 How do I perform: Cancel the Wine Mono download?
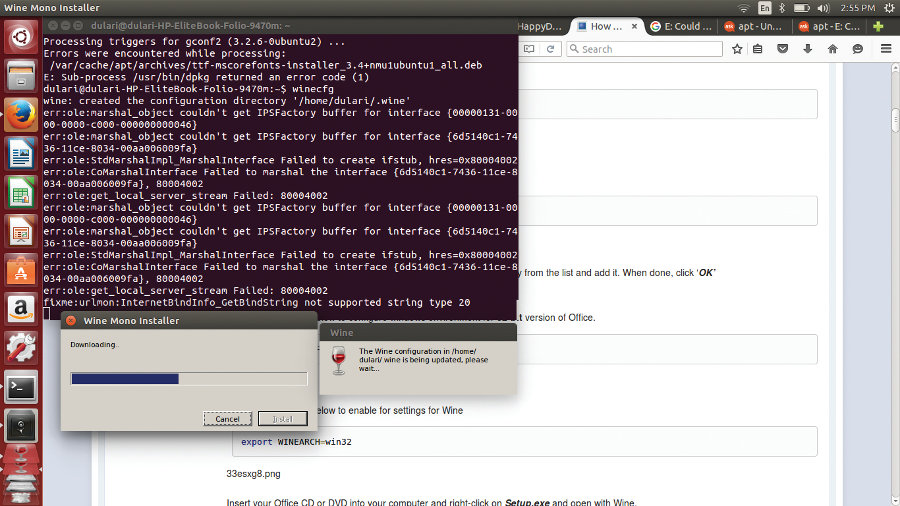(x=227, y=419)
